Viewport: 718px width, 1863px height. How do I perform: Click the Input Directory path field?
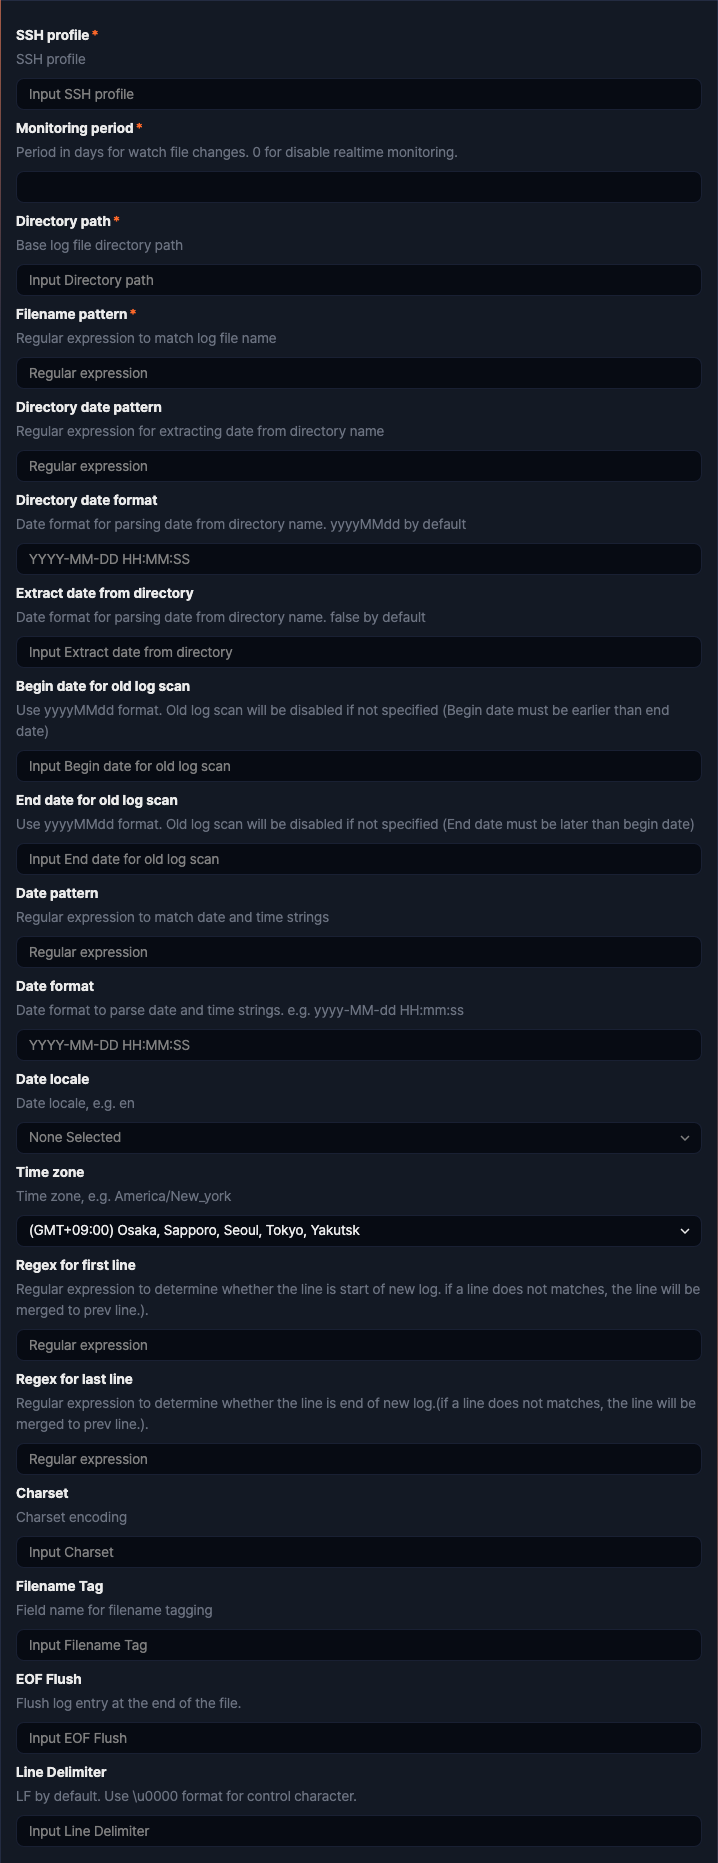pyautogui.click(x=359, y=280)
